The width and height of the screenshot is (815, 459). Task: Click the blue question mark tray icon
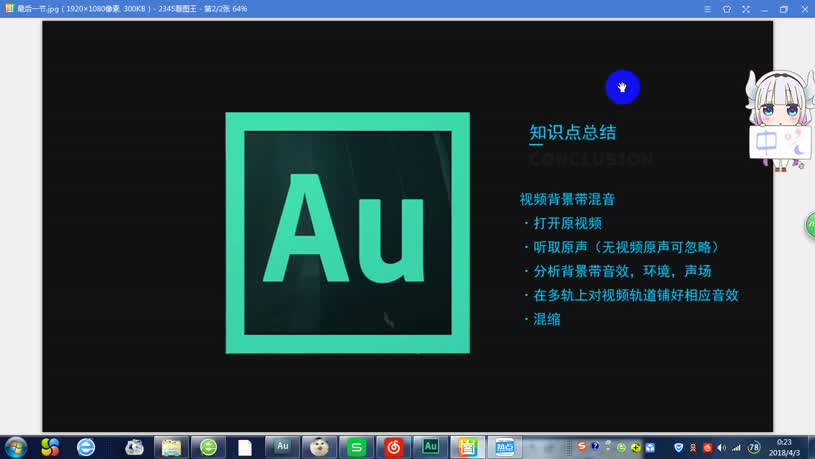click(595, 447)
